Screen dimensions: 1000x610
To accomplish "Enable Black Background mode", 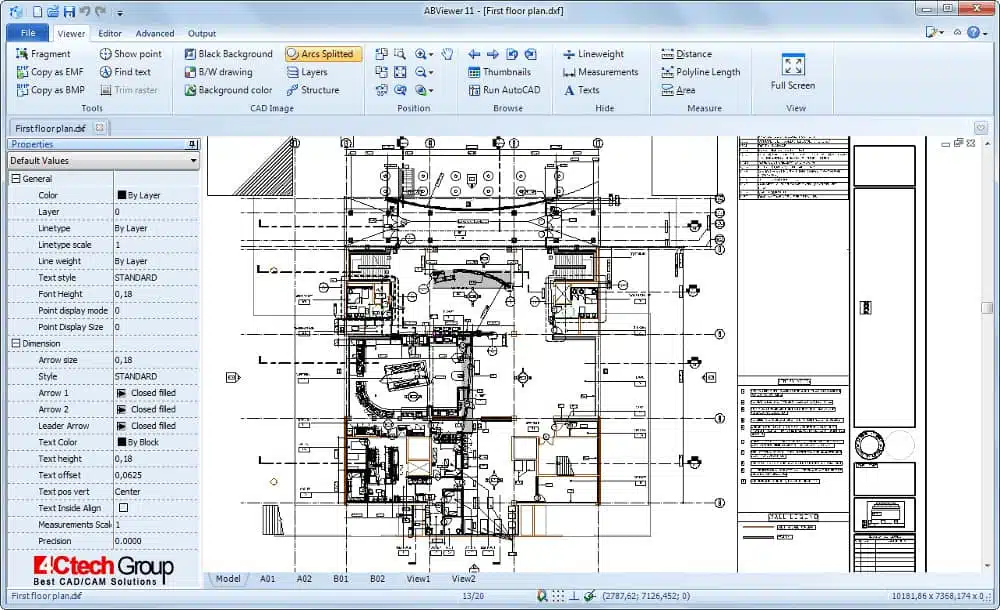I will 229,53.
